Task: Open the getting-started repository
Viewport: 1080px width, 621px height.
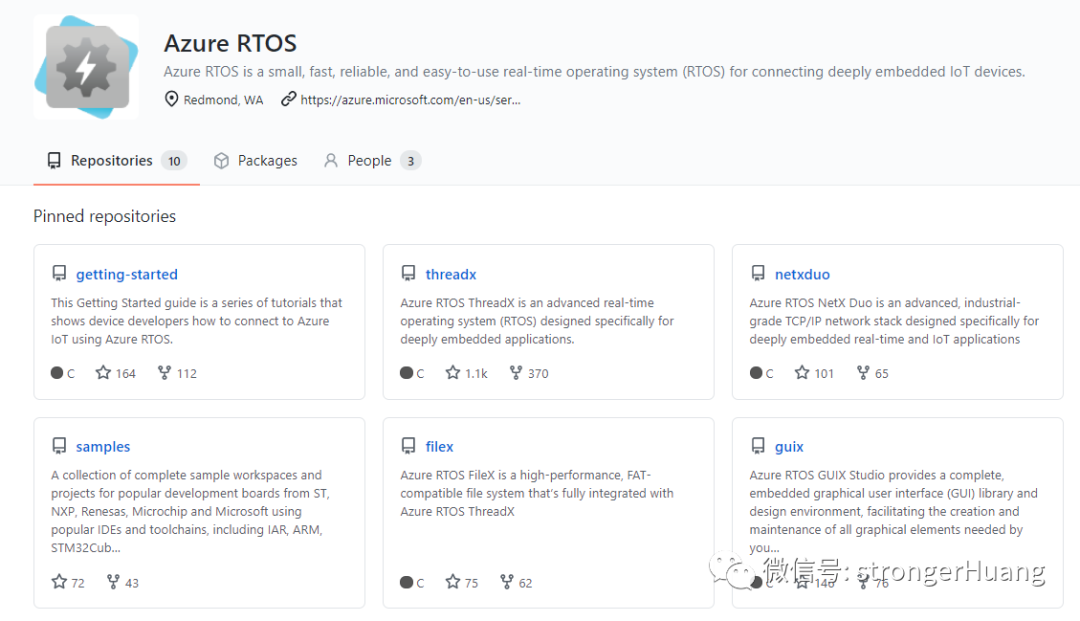Action: (126, 273)
